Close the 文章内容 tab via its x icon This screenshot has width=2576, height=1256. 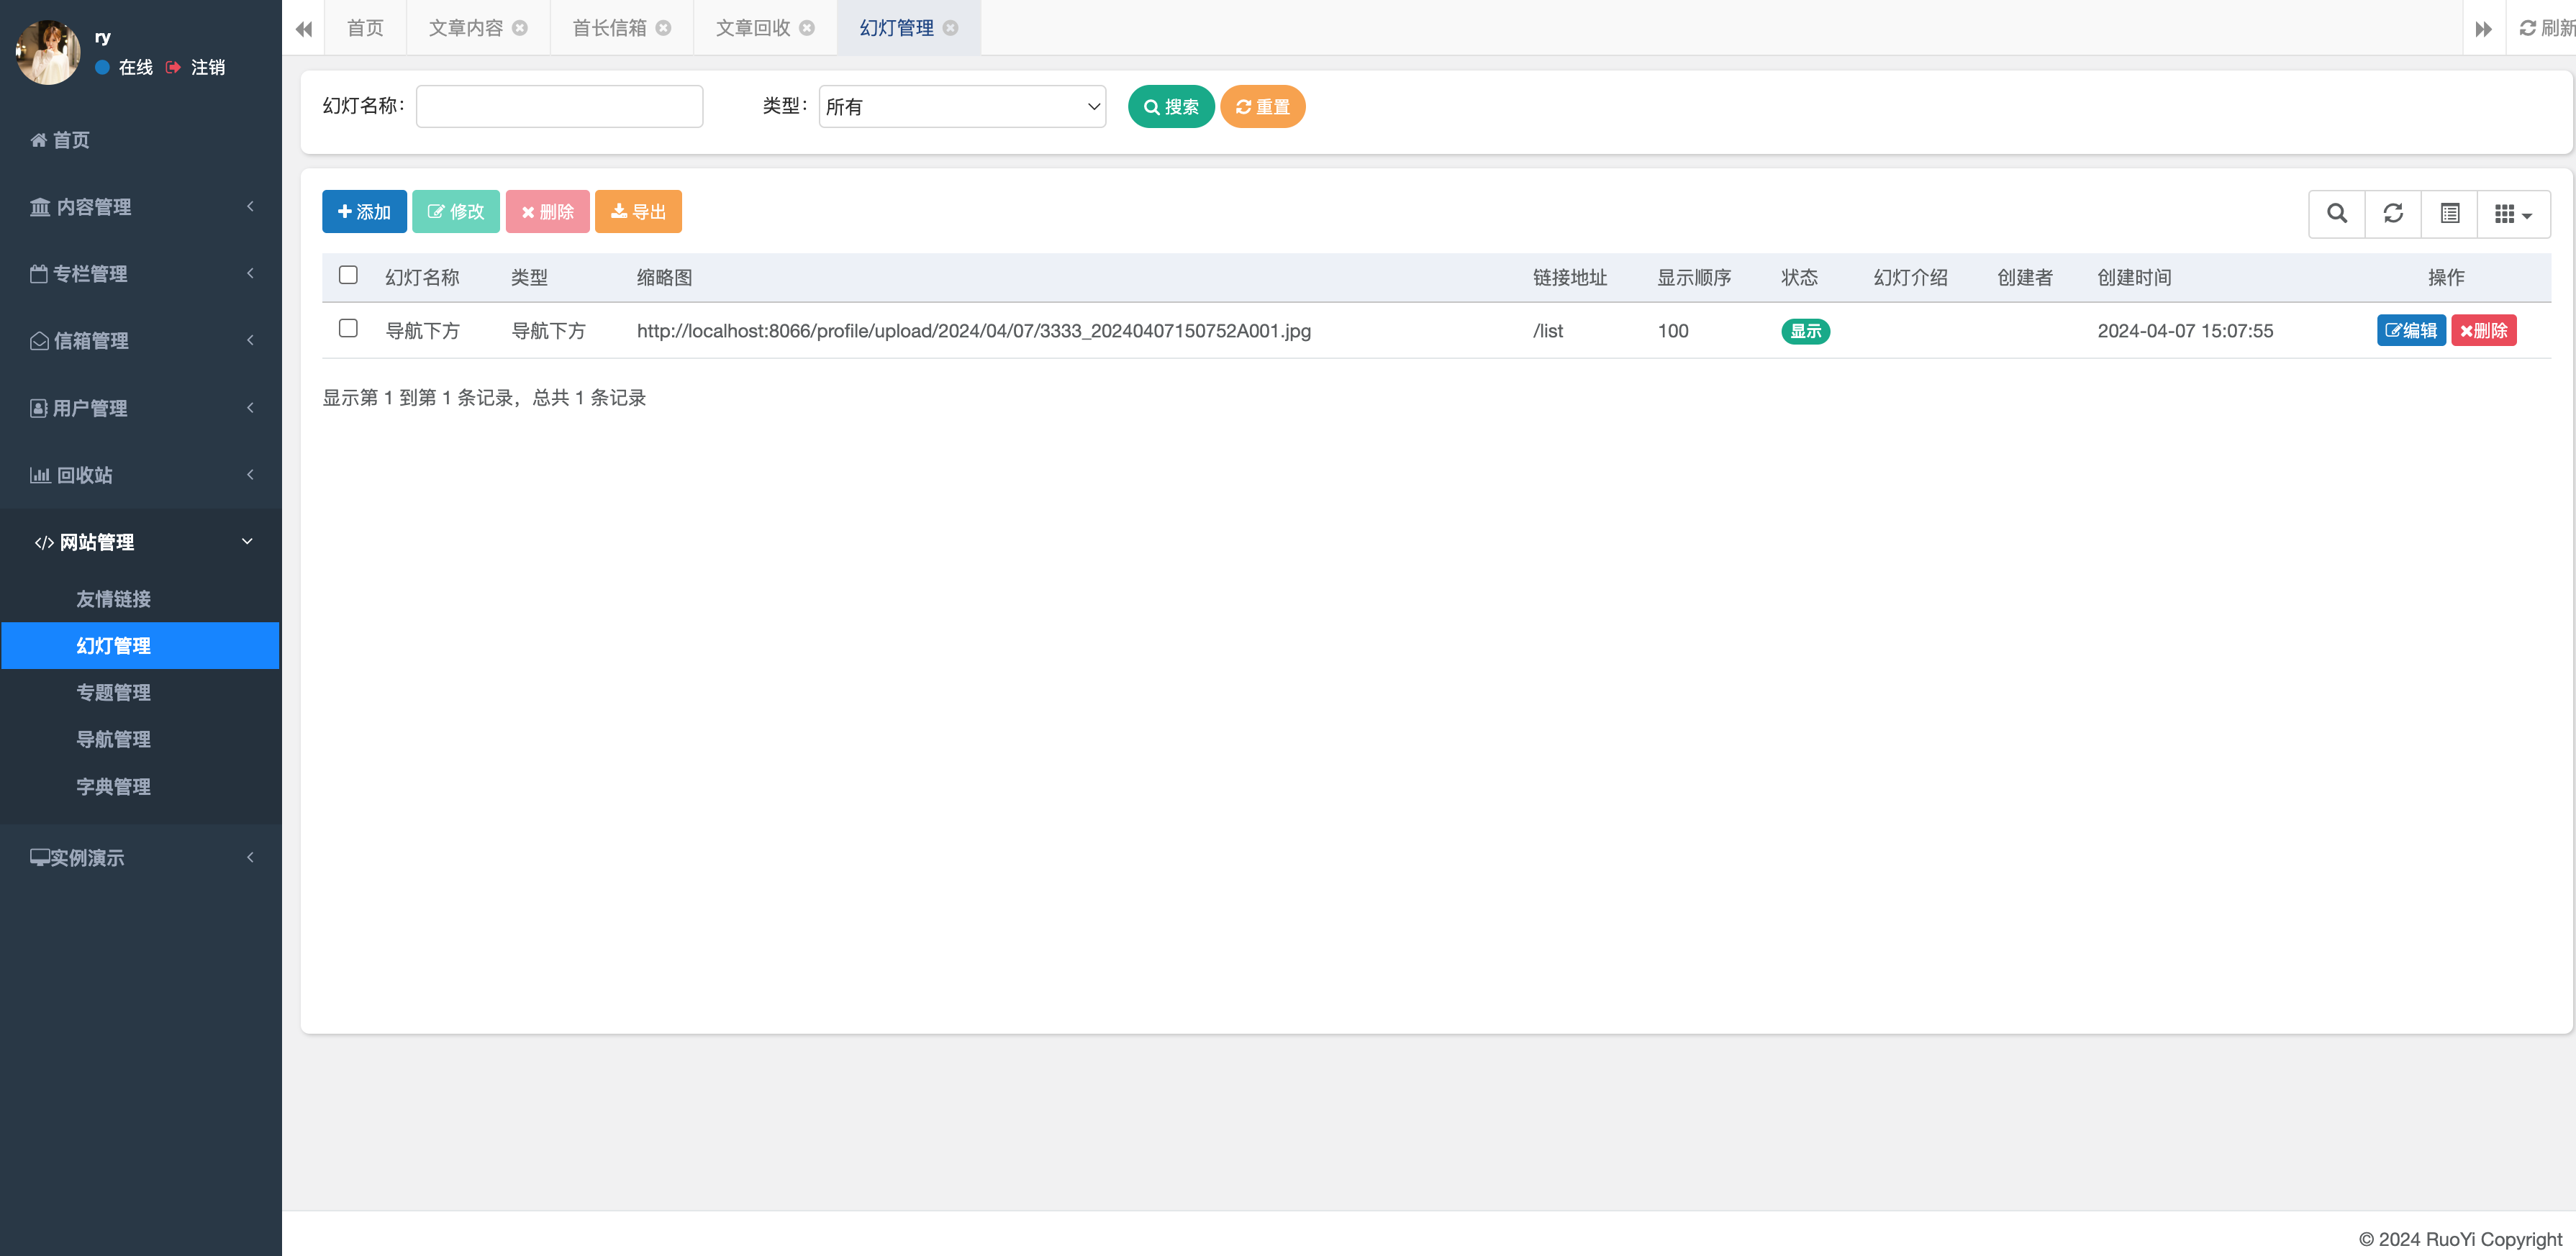tap(520, 28)
